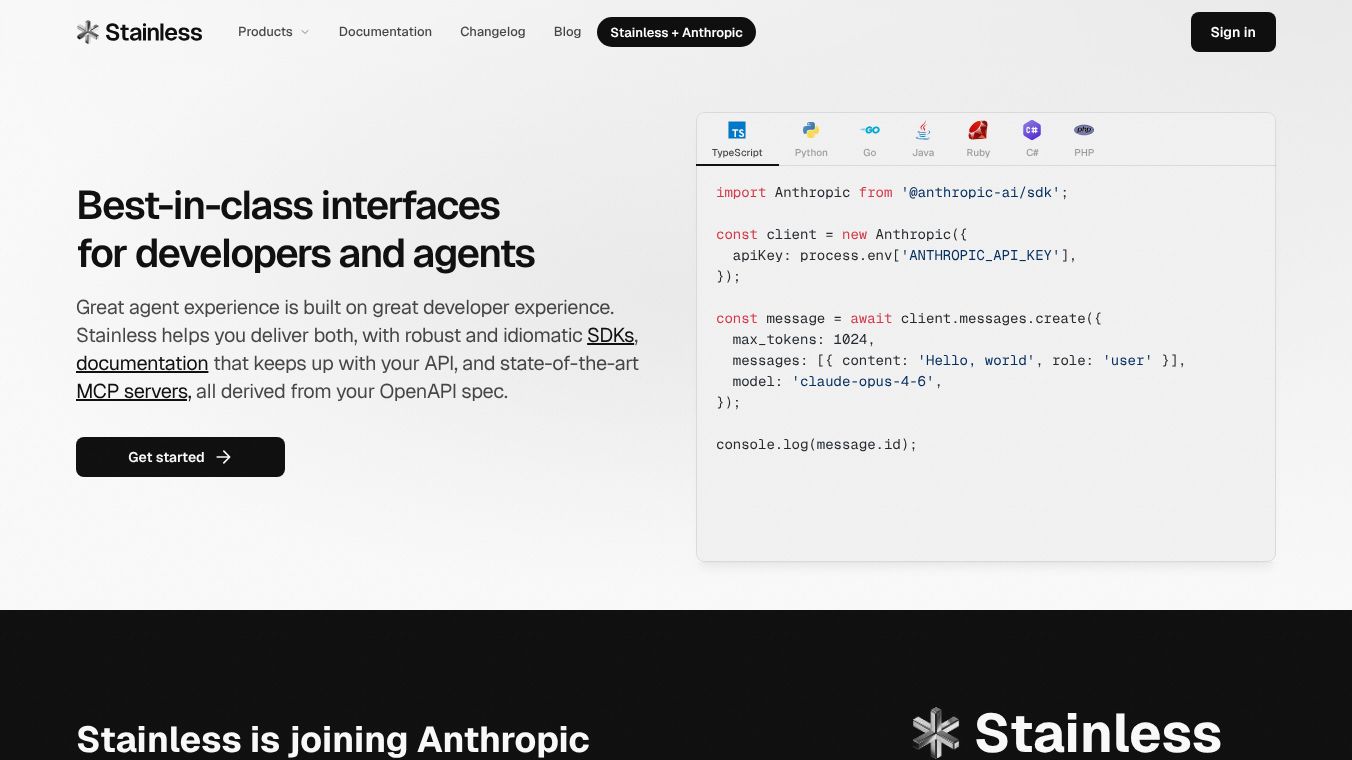Switch code sample to Go icon
Viewport: 1352px width, 760px height.
click(870, 130)
